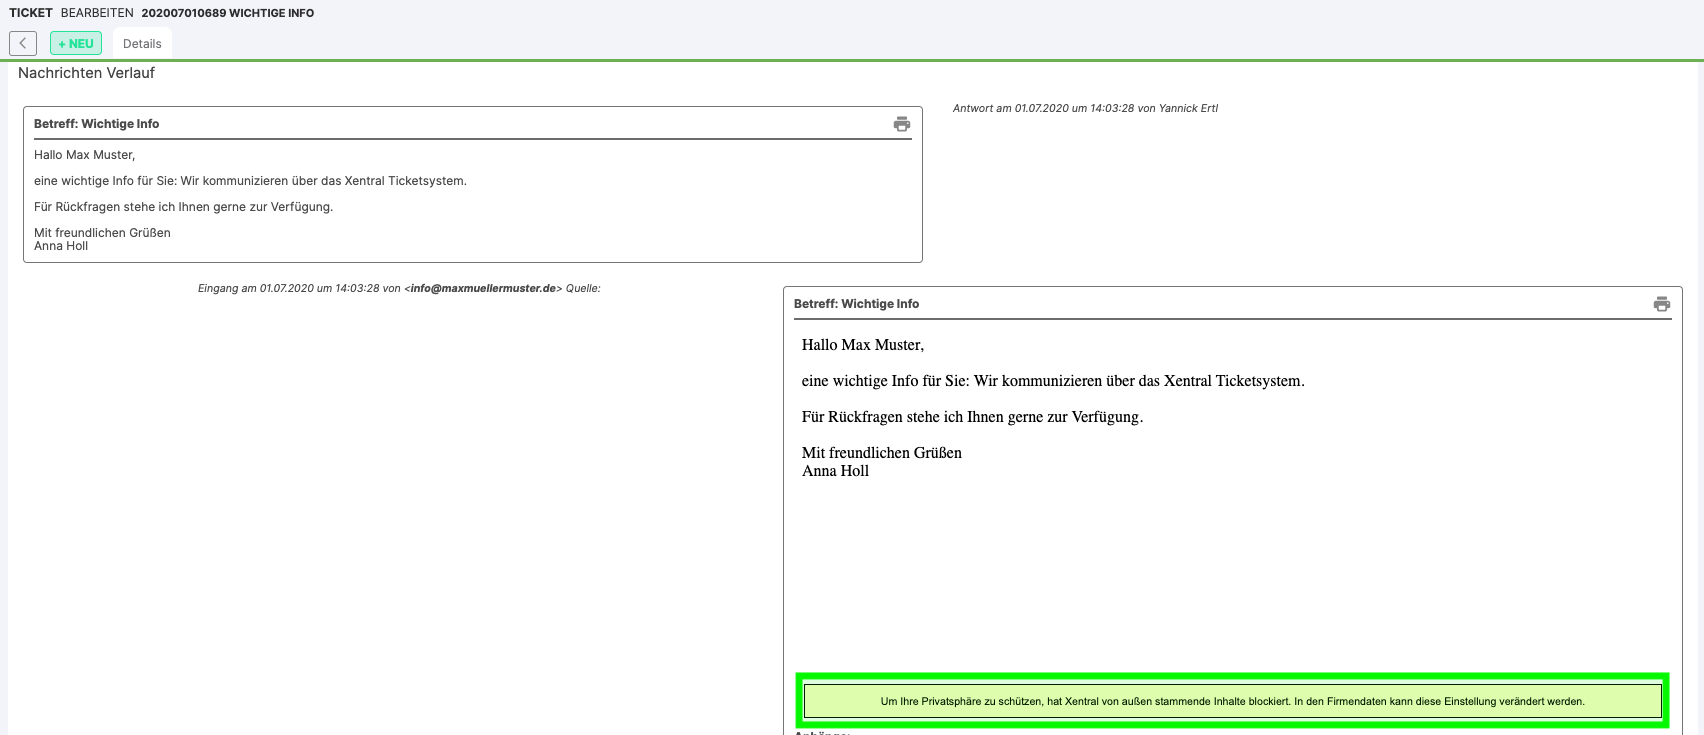The image size is (1704, 735).
Task: Click the green privacy notice banner
Action: (1232, 701)
